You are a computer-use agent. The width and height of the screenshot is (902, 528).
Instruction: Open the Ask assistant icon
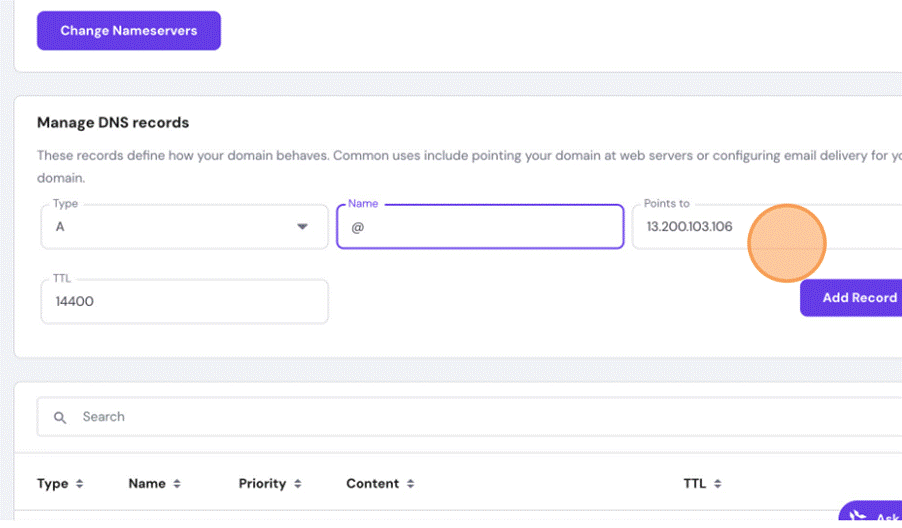[858, 516]
